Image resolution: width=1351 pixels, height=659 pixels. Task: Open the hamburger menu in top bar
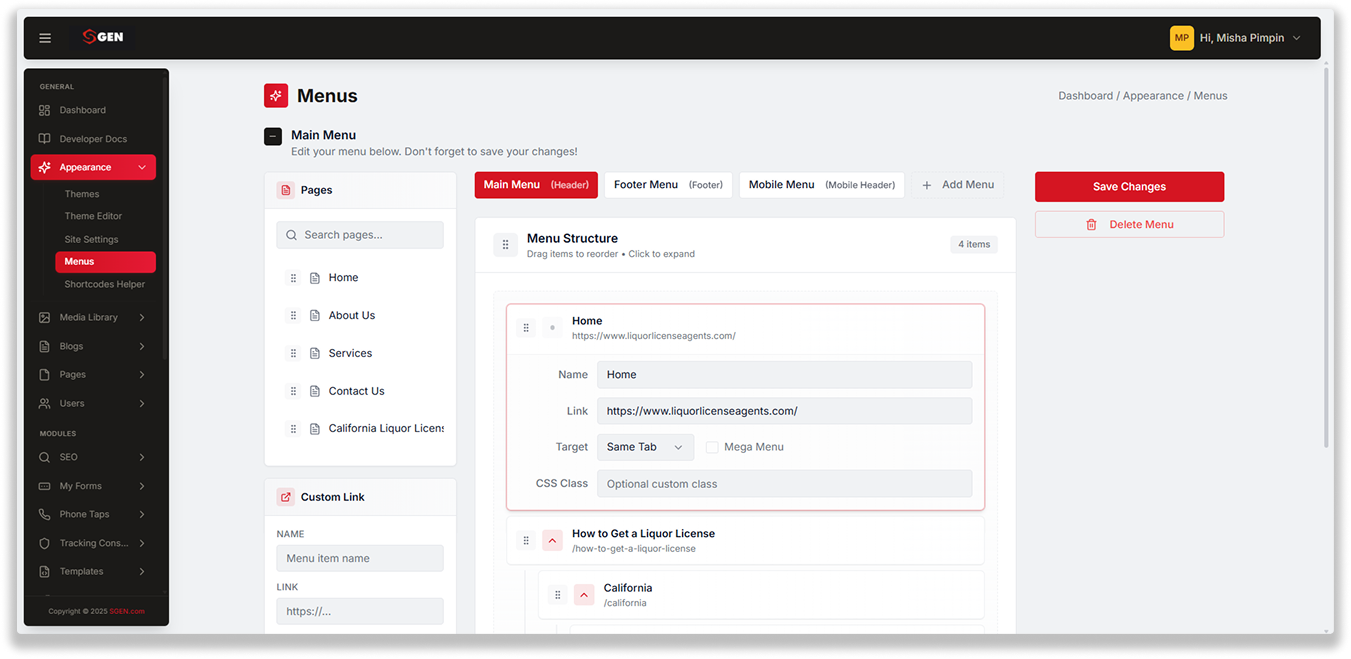pos(45,38)
